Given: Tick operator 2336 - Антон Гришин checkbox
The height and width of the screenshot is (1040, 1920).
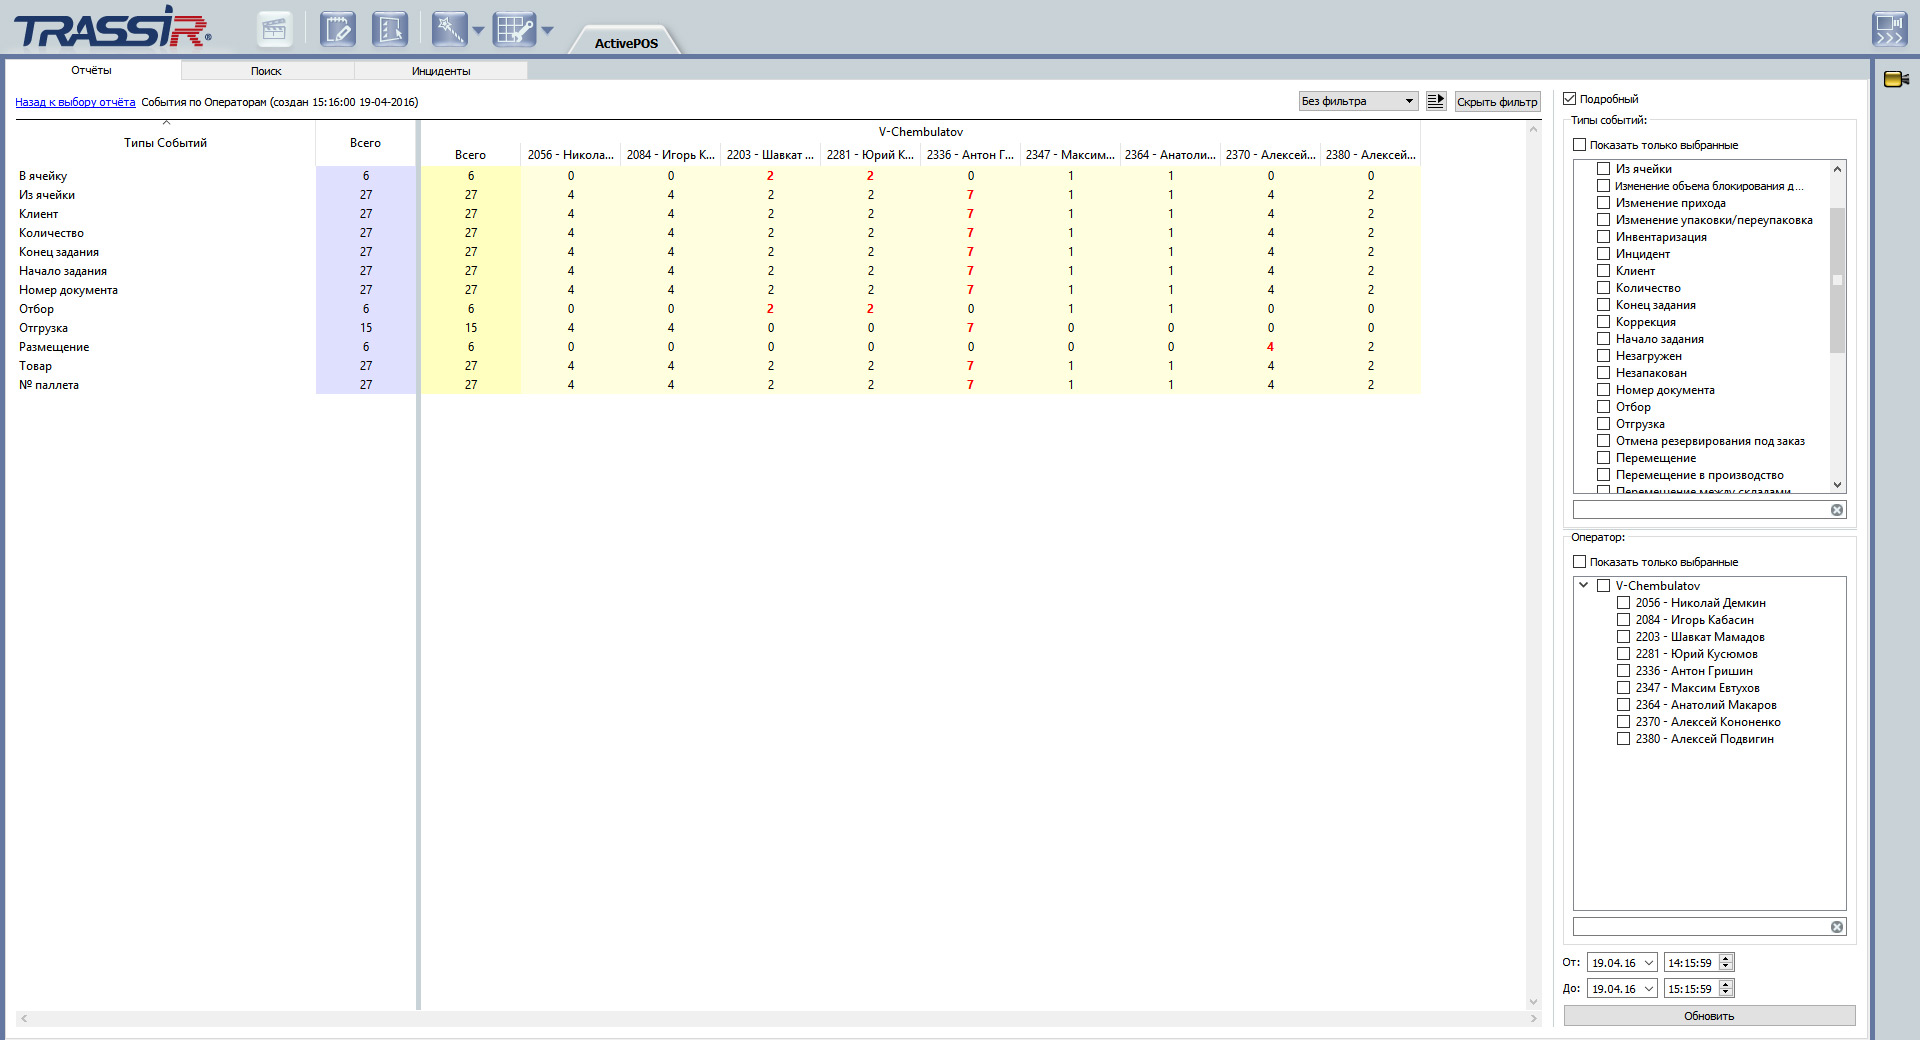Looking at the screenshot, I should [1623, 671].
